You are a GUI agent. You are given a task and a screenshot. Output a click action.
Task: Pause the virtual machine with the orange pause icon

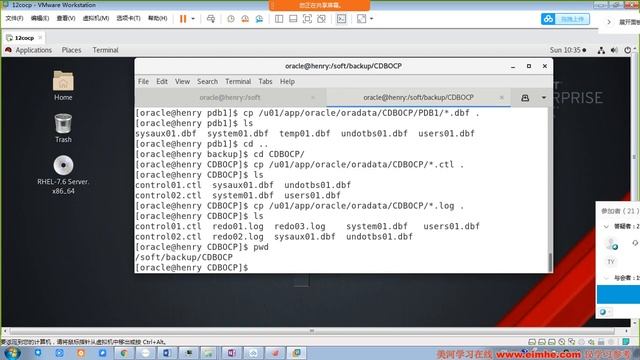click(x=182, y=19)
